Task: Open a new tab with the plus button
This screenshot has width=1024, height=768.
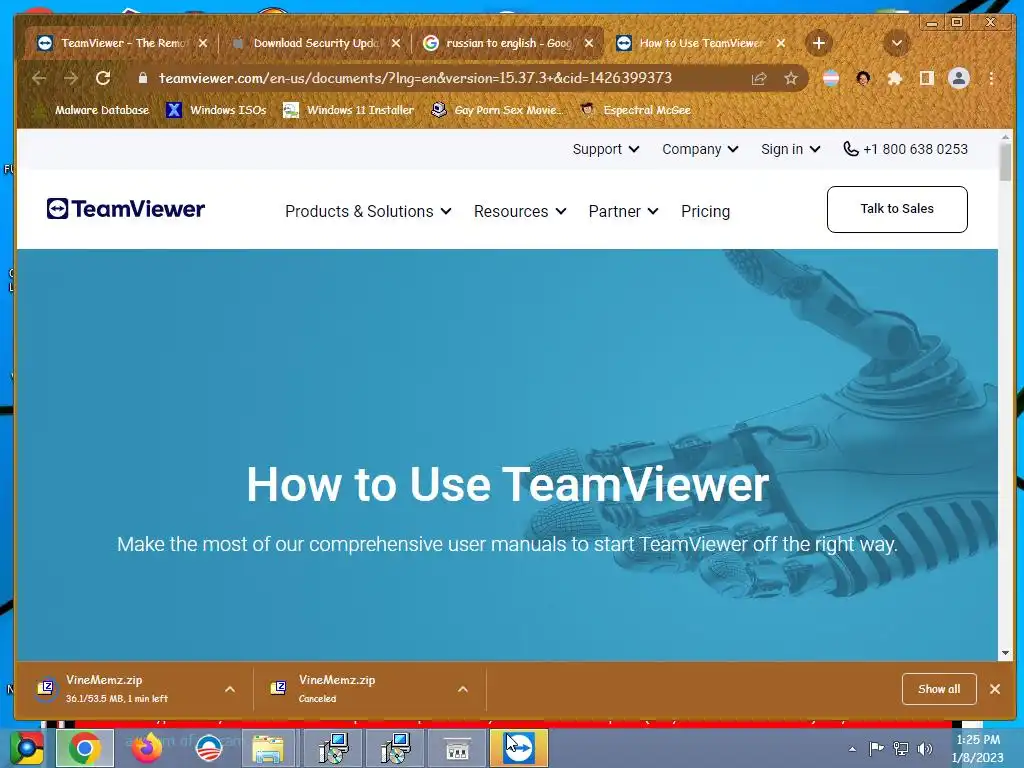Action: pos(819,43)
